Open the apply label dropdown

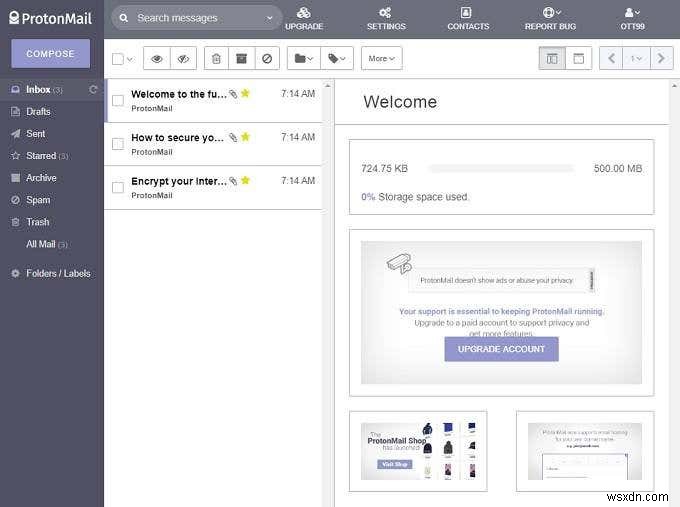click(x=337, y=58)
